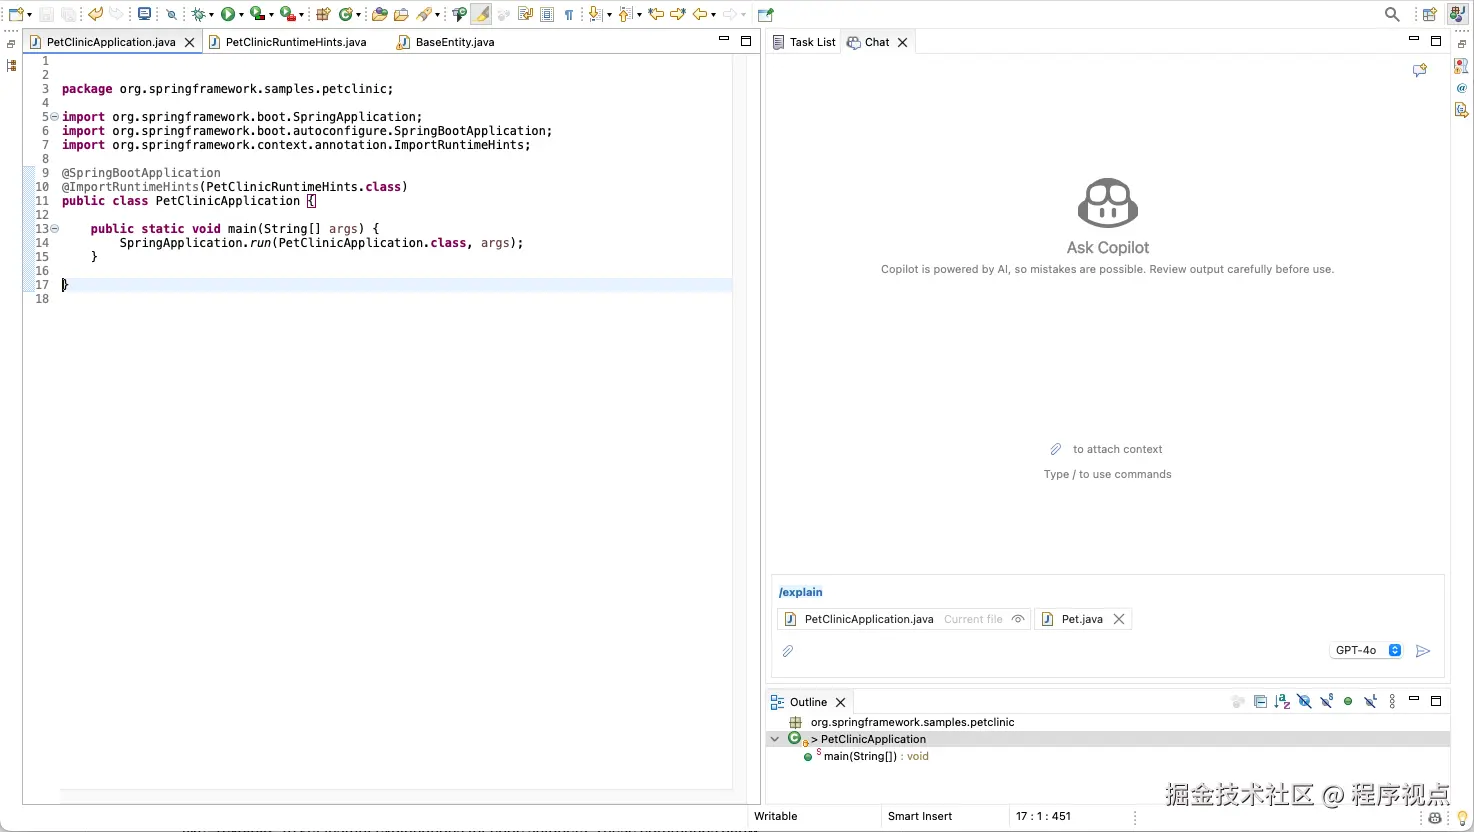Toggle Hide Local Types in Outline
This screenshot has width=1474, height=832.
pyautogui.click(x=1371, y=701)
